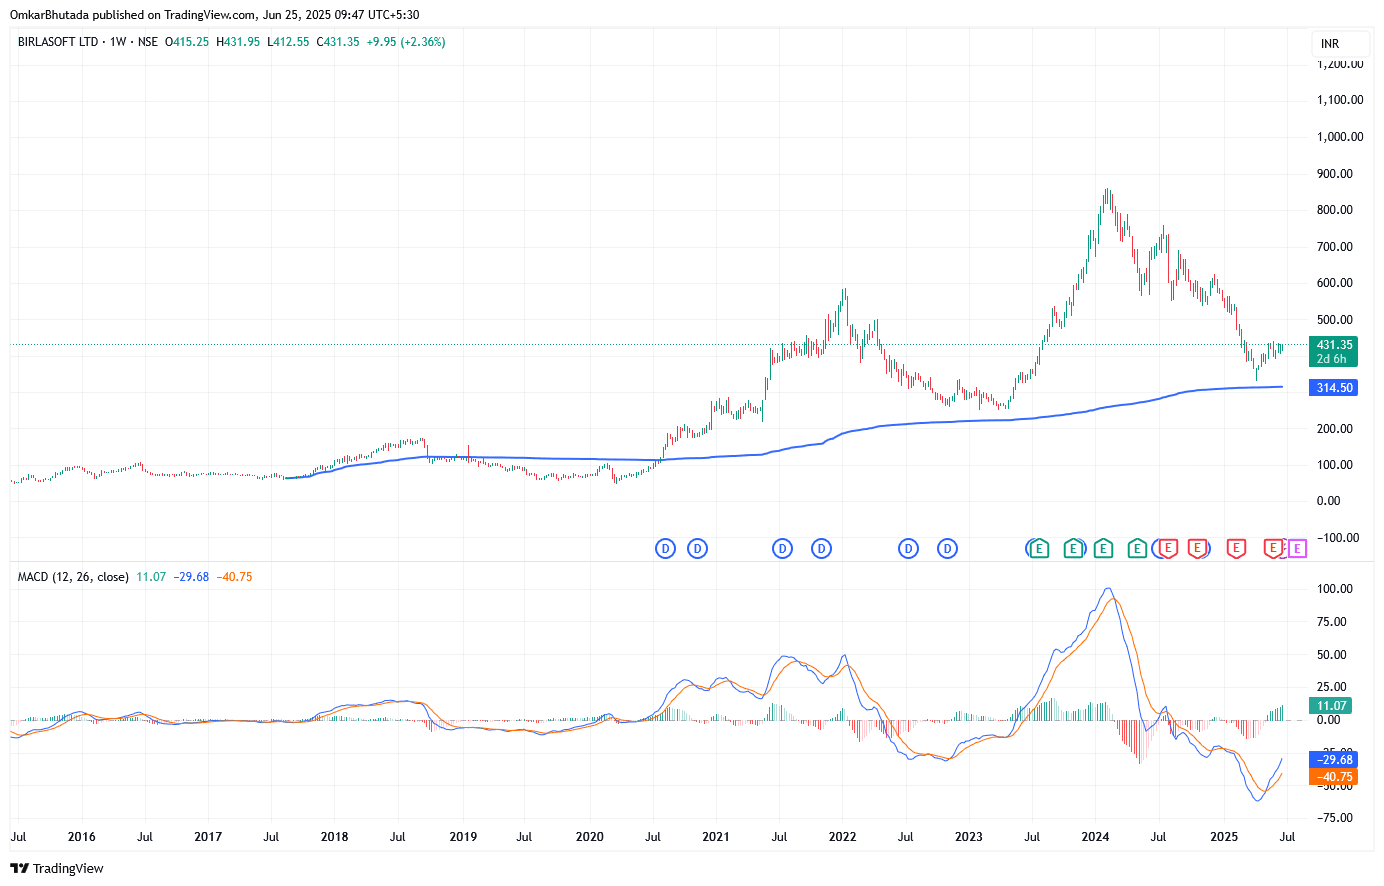Open the MACD (12, 26, close) indicator legend
The width and height of the screenshot is (1384, 886).
(73, 577)
